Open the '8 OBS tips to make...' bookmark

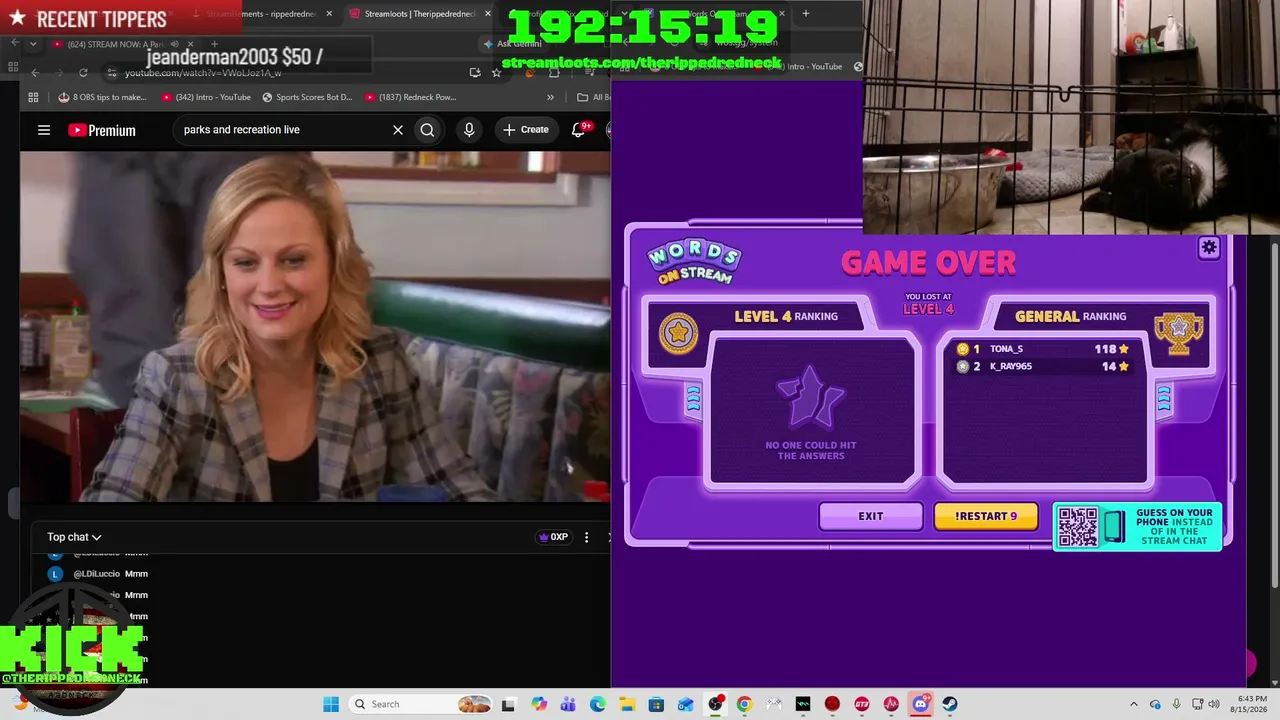pyautogui.click(x=103, y=97)
